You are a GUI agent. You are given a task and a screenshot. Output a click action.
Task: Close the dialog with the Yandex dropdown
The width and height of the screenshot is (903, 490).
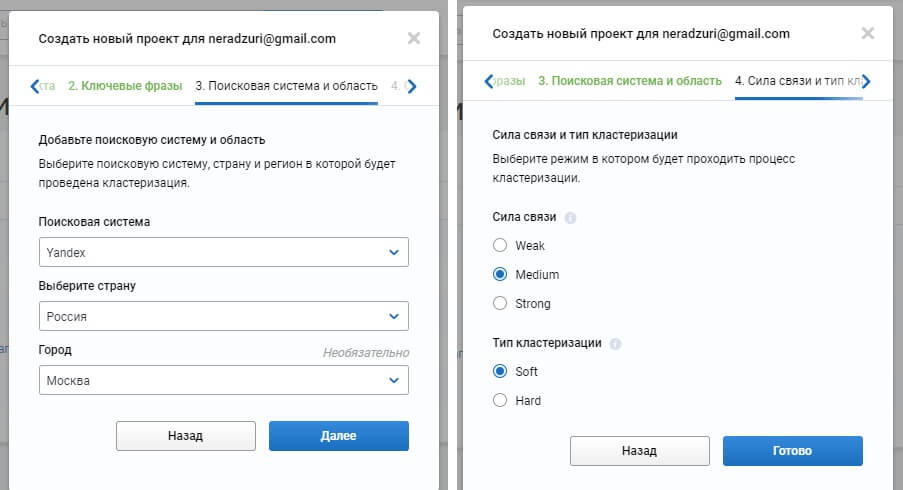coord(414,39)
